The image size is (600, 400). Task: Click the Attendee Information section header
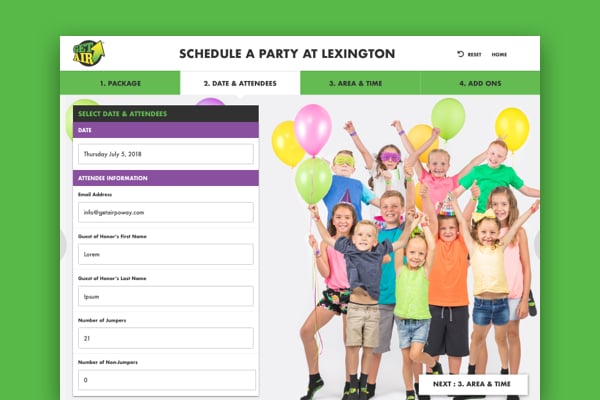click(x=166, y=178)
